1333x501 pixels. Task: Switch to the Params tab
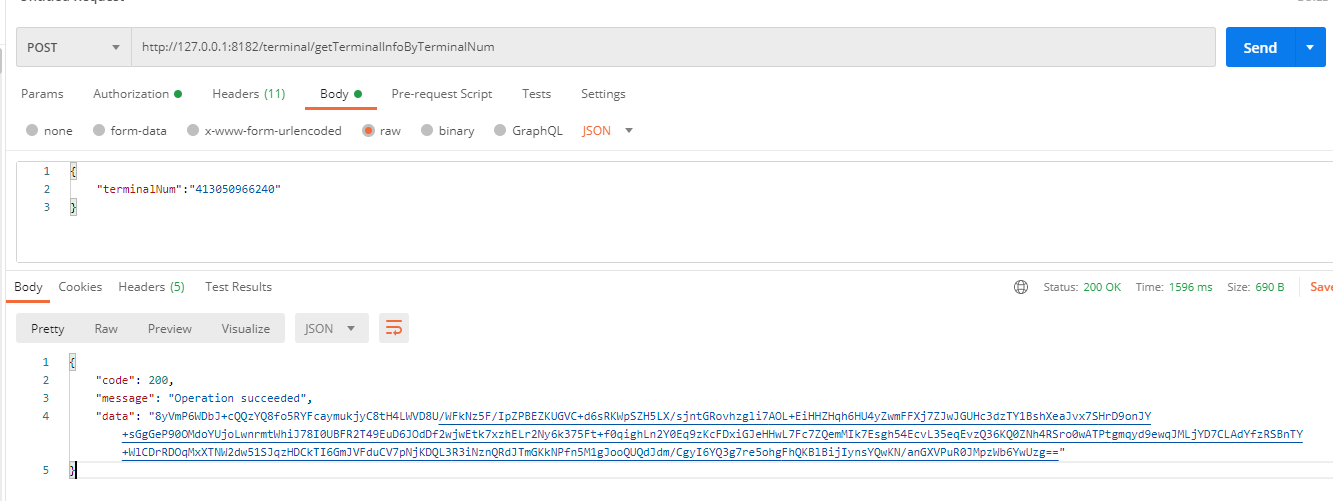tap(42, 94)
